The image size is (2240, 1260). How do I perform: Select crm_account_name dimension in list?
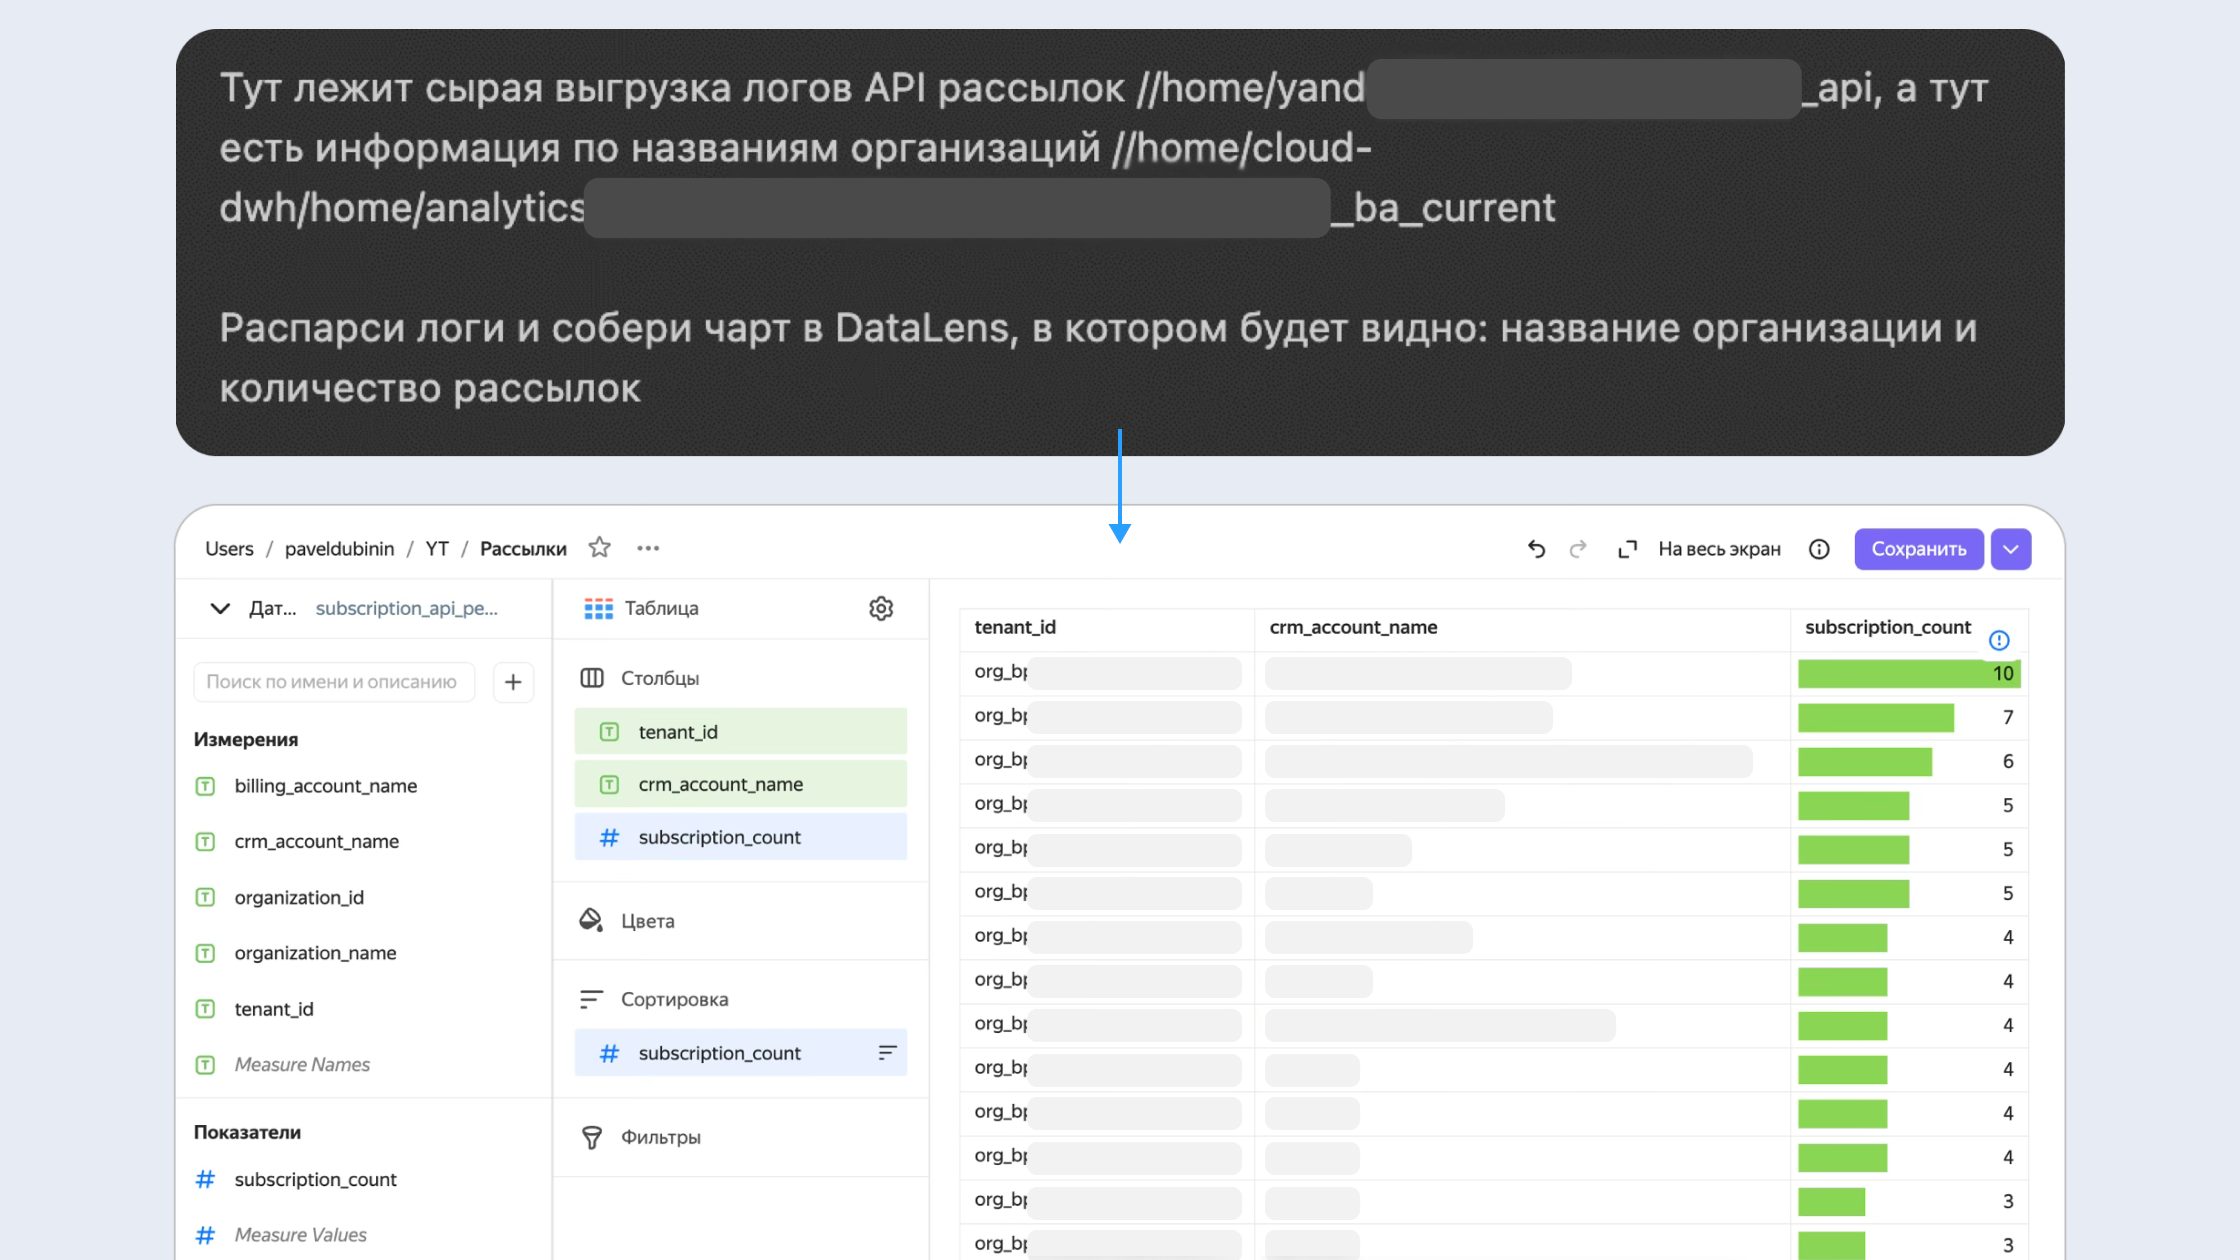(316, 842)
